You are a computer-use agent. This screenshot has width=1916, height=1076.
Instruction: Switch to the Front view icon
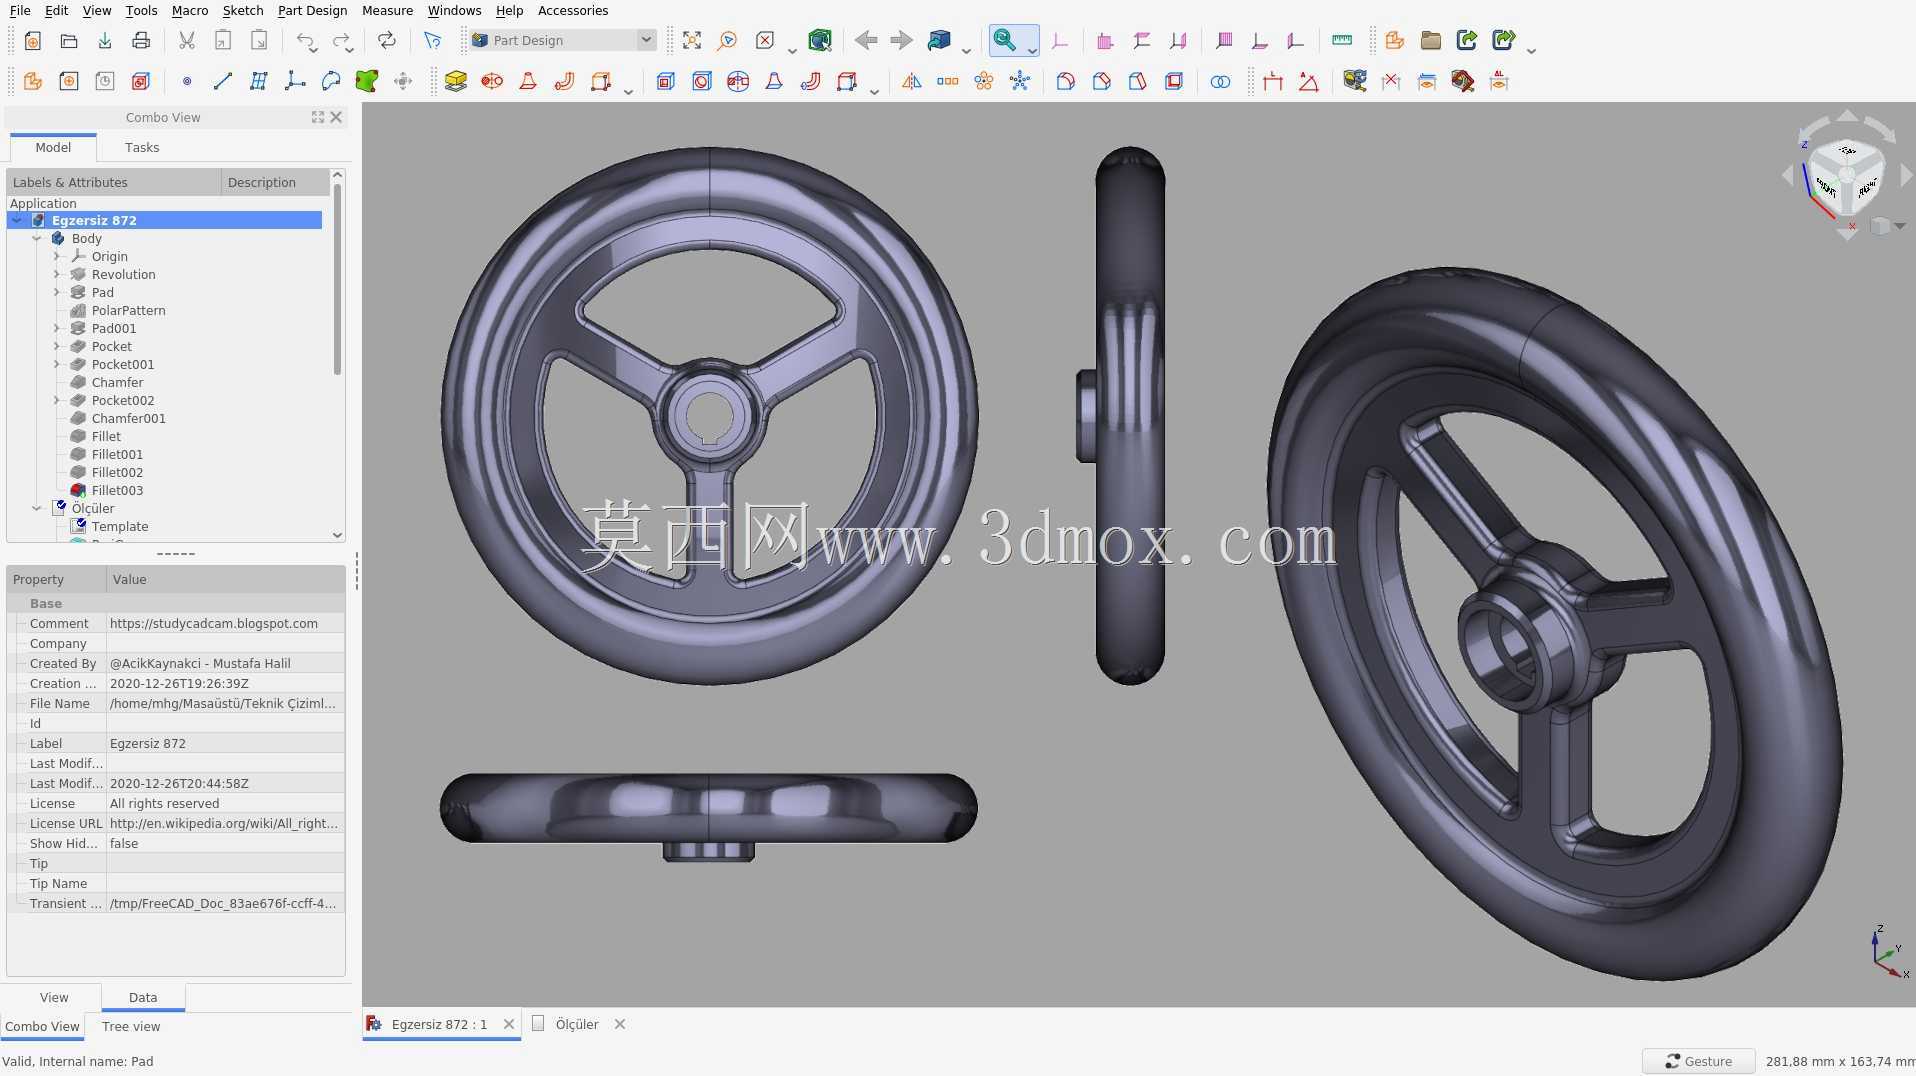click(1104, 40)
